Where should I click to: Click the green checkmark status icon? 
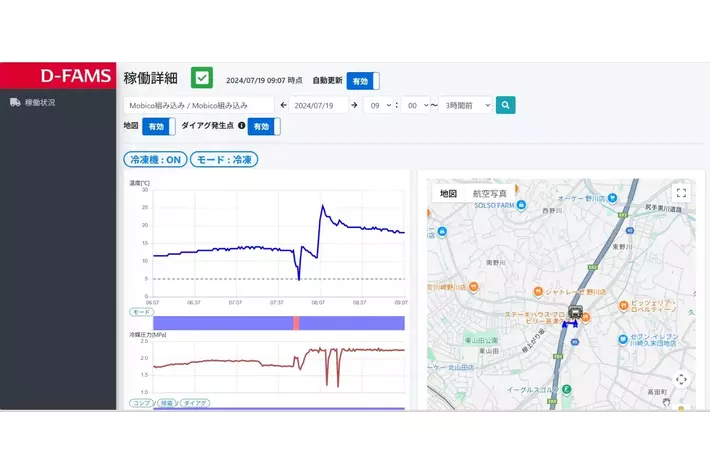[x=202, y=78]
